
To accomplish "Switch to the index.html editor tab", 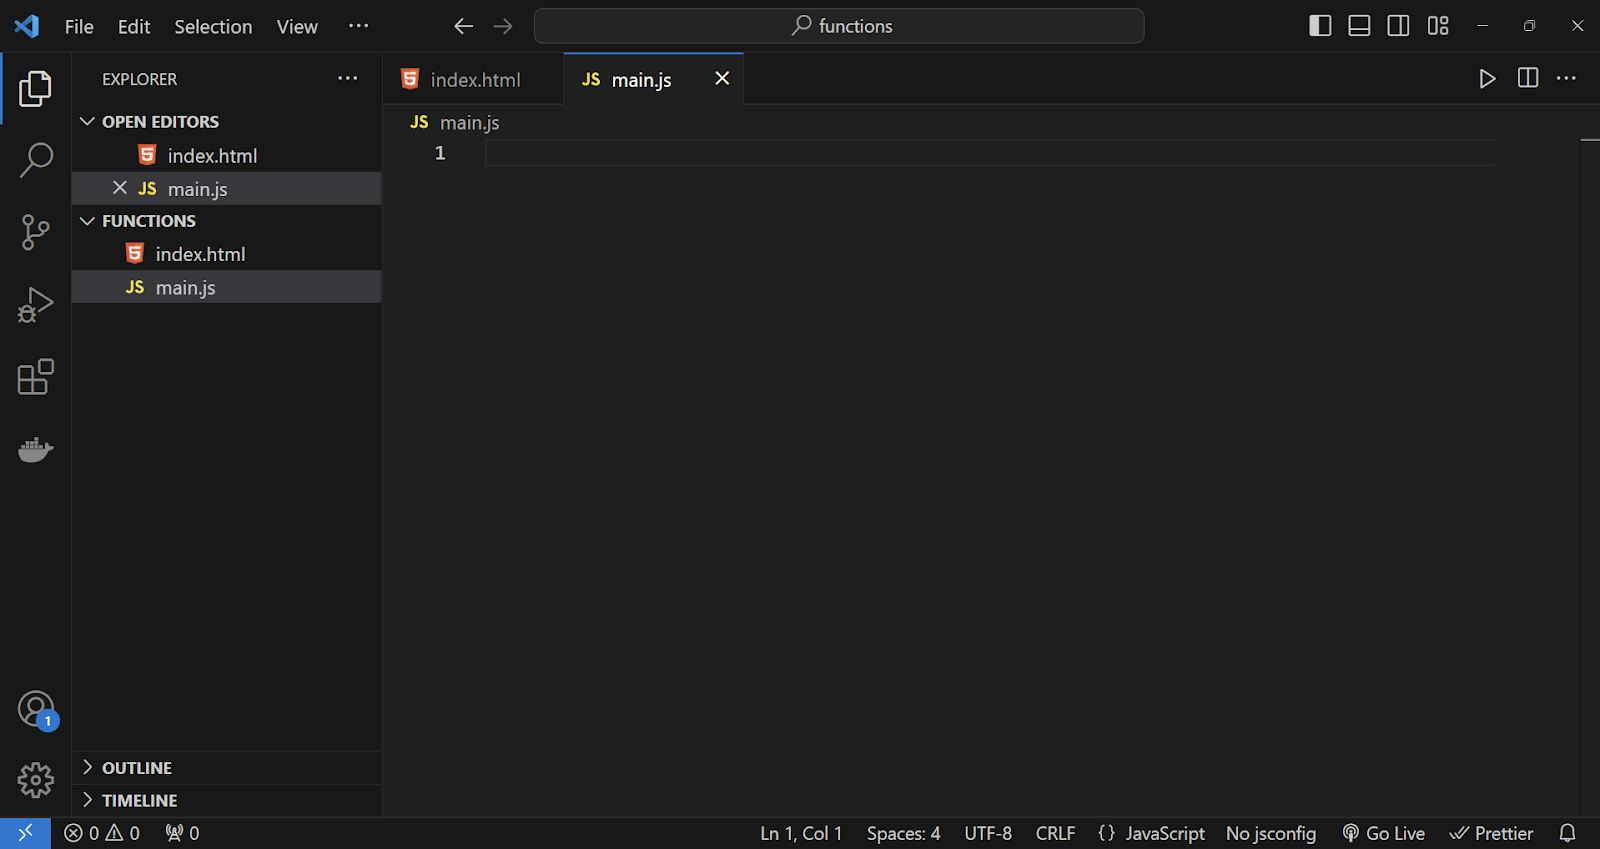I will (473, 79).
